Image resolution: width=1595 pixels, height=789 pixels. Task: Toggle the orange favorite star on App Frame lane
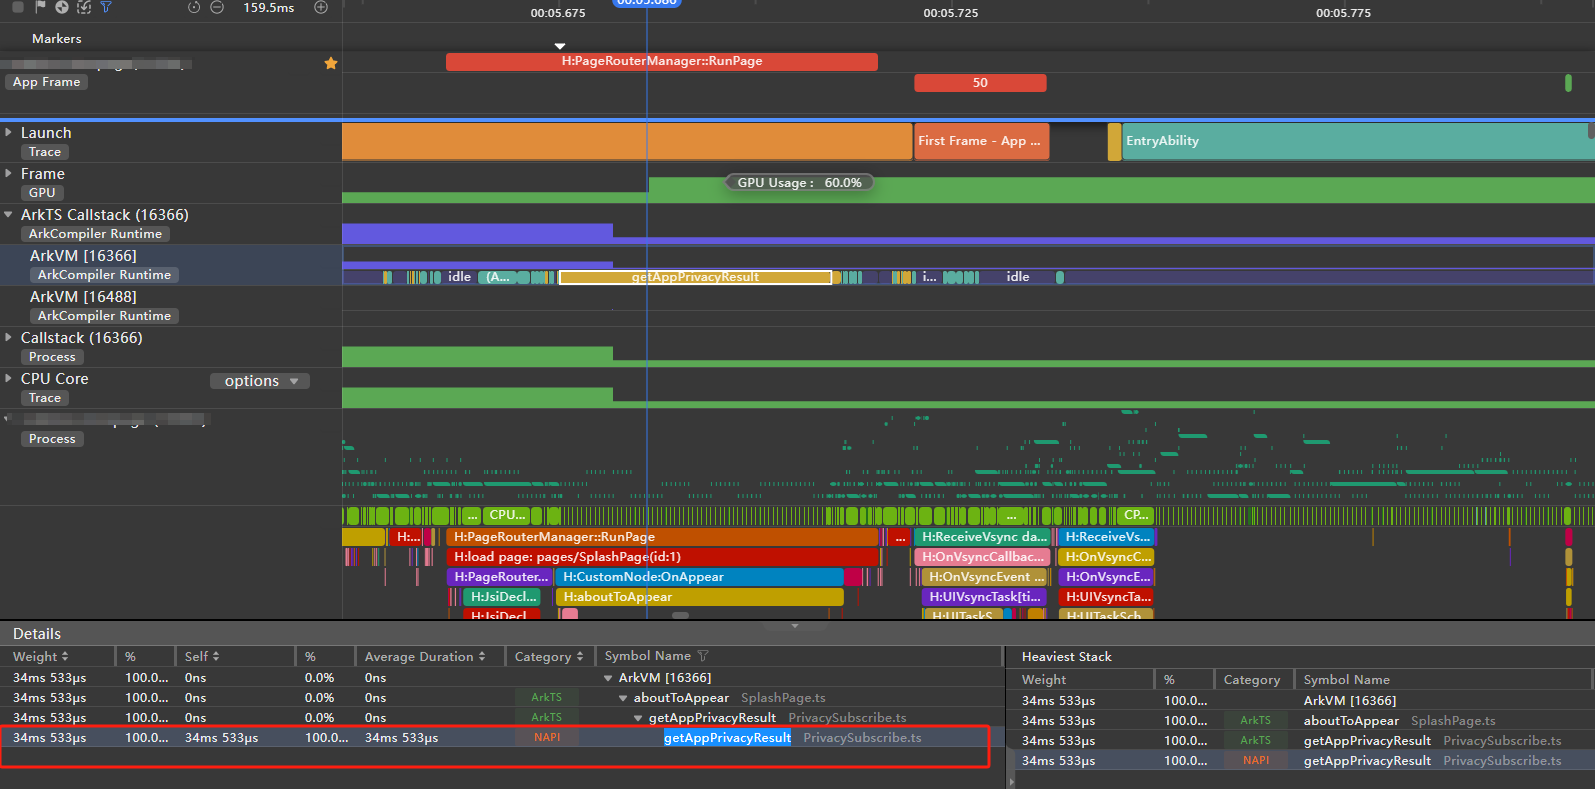331,63
